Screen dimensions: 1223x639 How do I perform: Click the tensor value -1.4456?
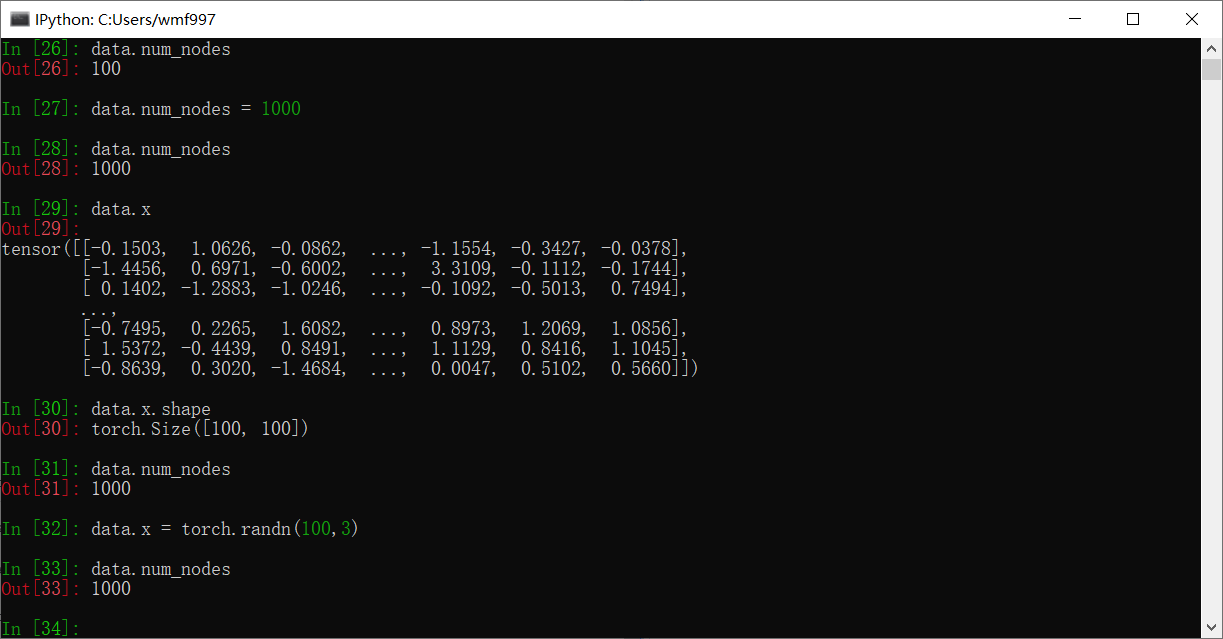pos(126,269)
